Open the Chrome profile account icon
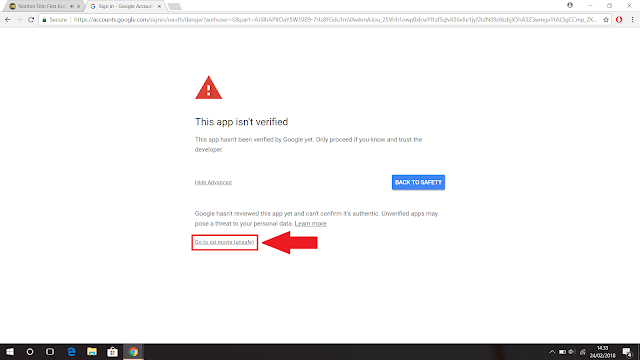The width and height of the screenshot is (640, 360). [570, 5]
